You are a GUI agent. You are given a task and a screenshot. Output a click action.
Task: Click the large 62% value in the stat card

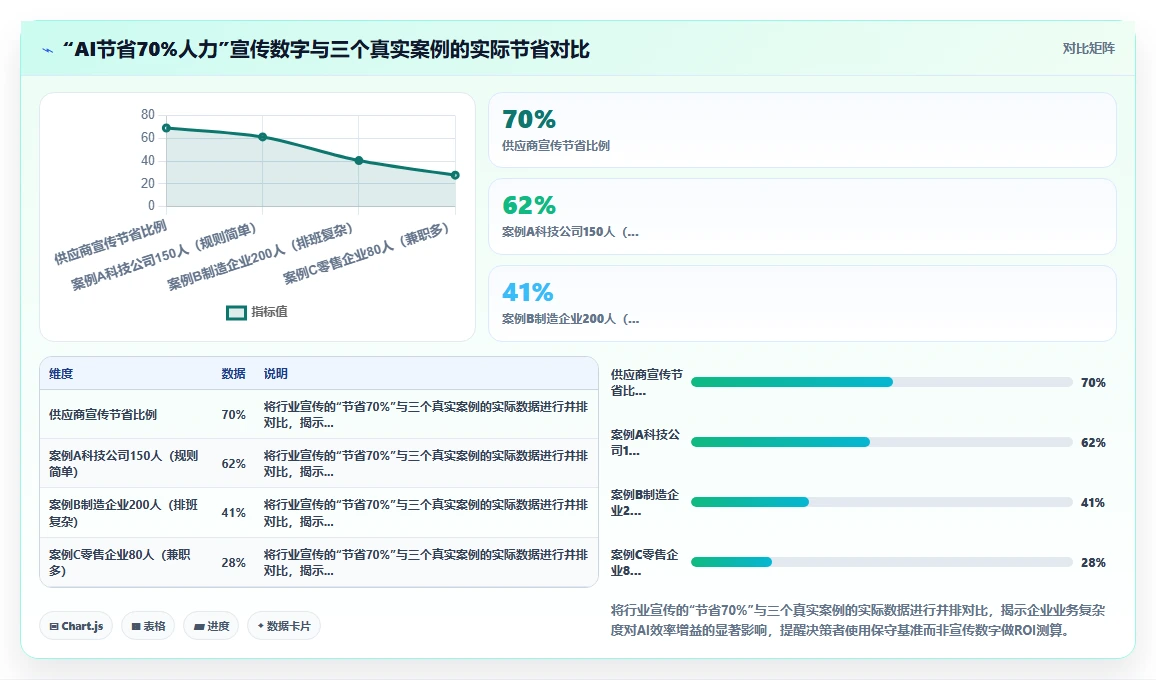529,205
